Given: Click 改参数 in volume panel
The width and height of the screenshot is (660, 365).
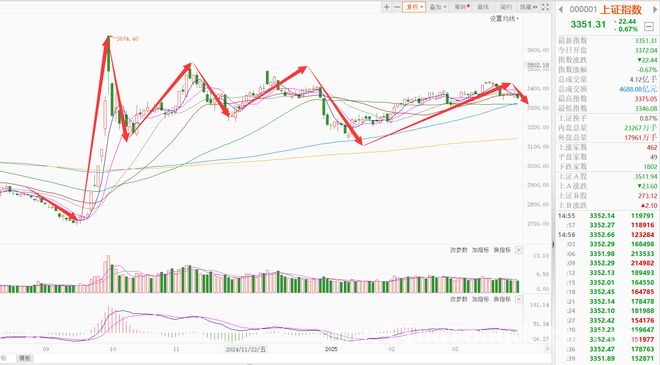Looking at the screenshot, I should (x=459, y=250).
